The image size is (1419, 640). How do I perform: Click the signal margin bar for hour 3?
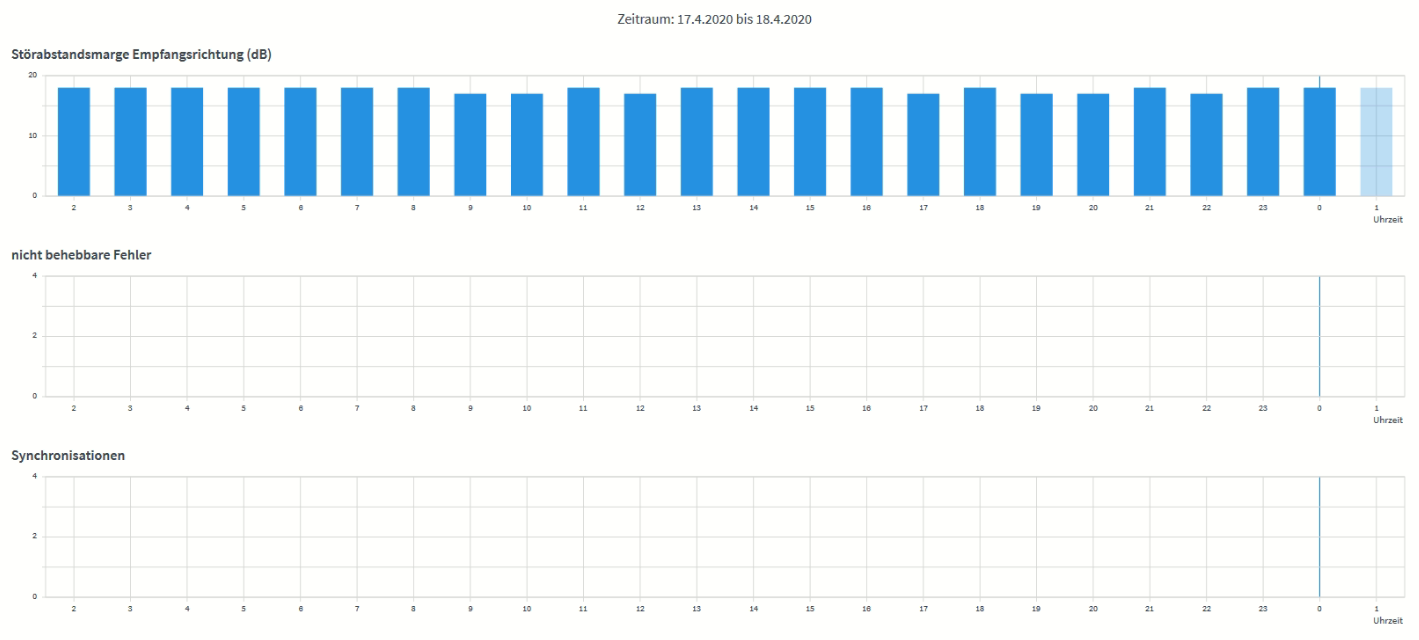point(130,141)
